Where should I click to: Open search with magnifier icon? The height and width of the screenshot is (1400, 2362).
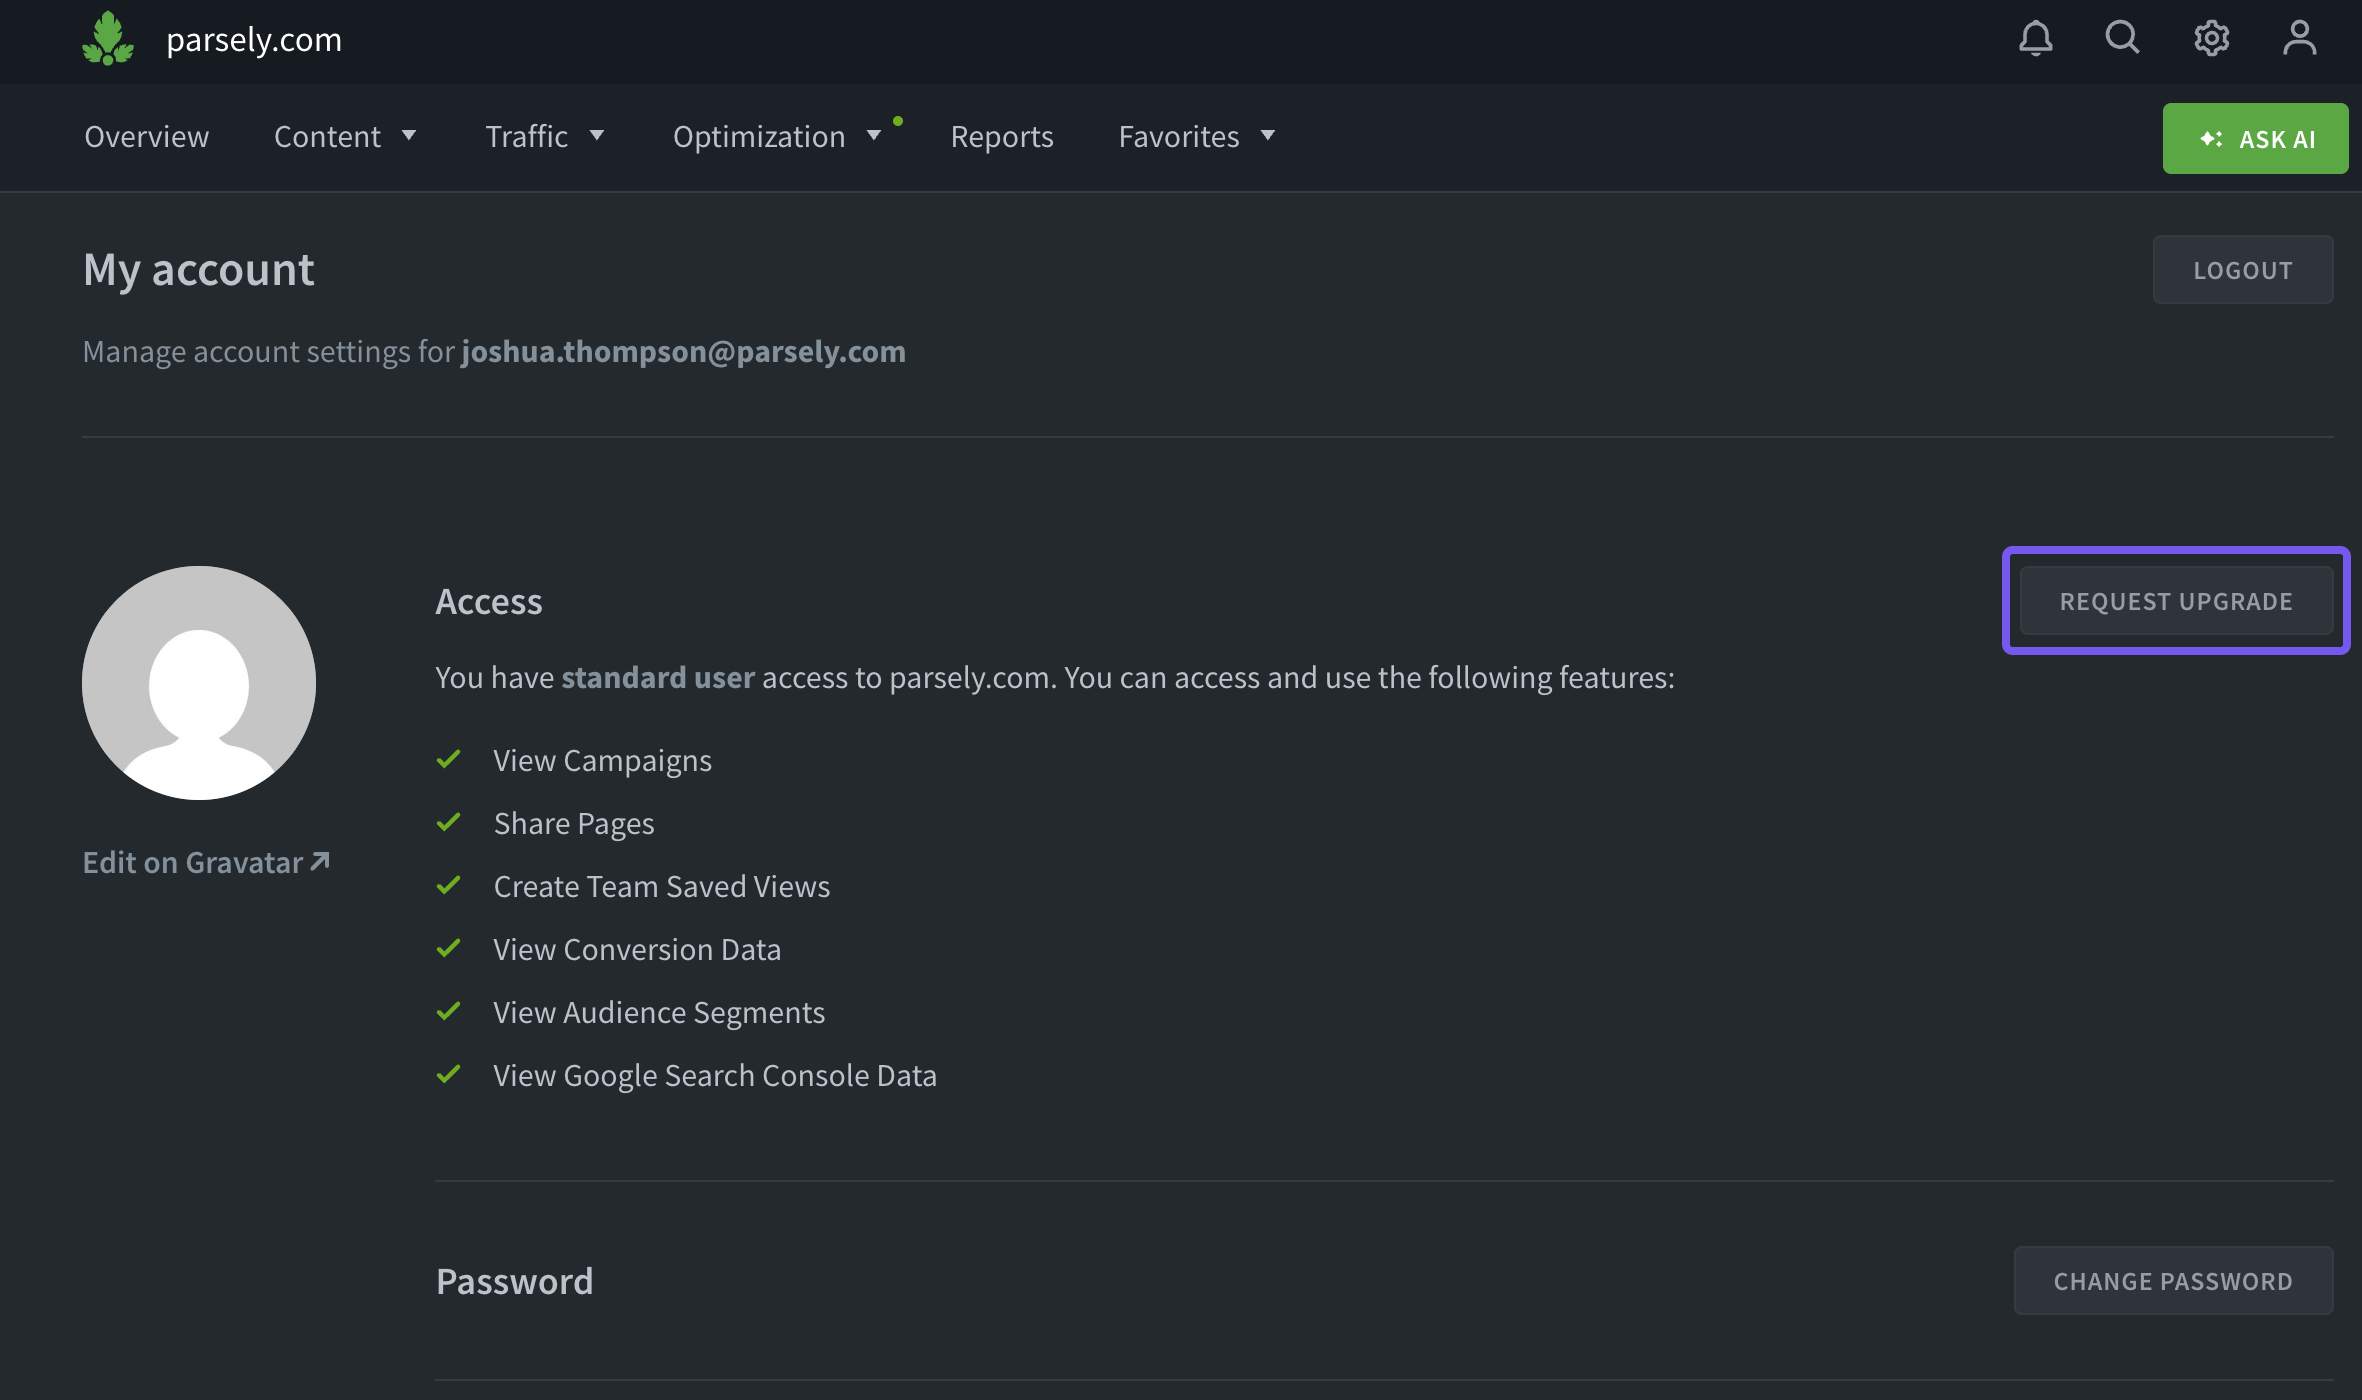tap(2122, 39)
